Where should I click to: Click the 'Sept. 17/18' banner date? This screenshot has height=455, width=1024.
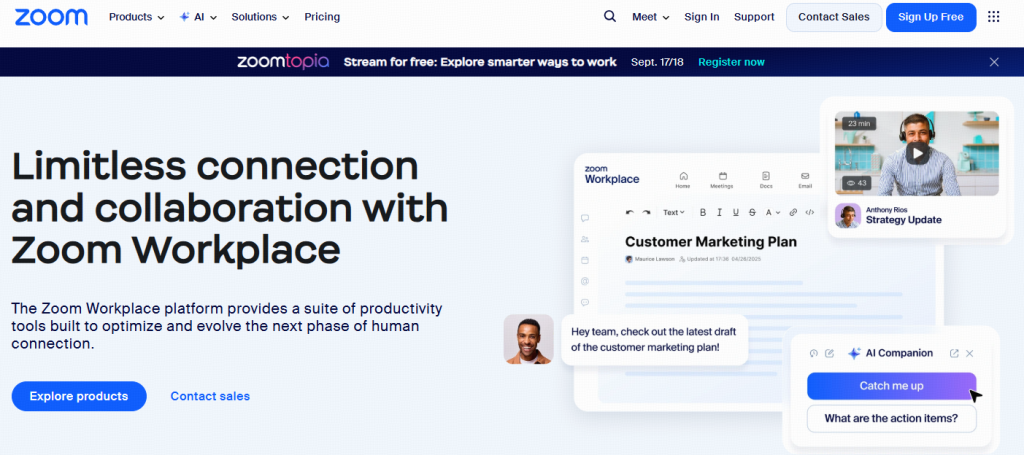point(657,62)
